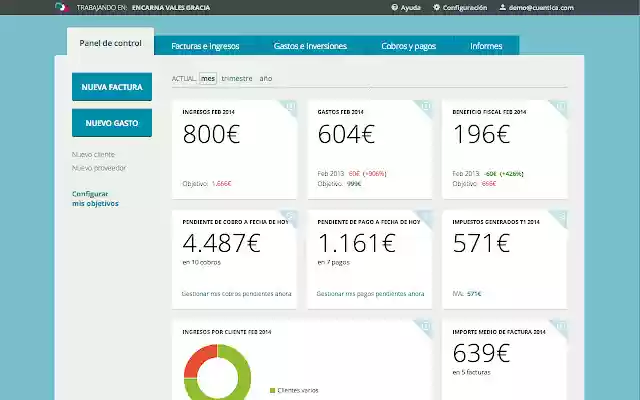Click the user account icon beside demo@cuentica.com
This screenshot has width=640, height=400.
pos(502,7)
